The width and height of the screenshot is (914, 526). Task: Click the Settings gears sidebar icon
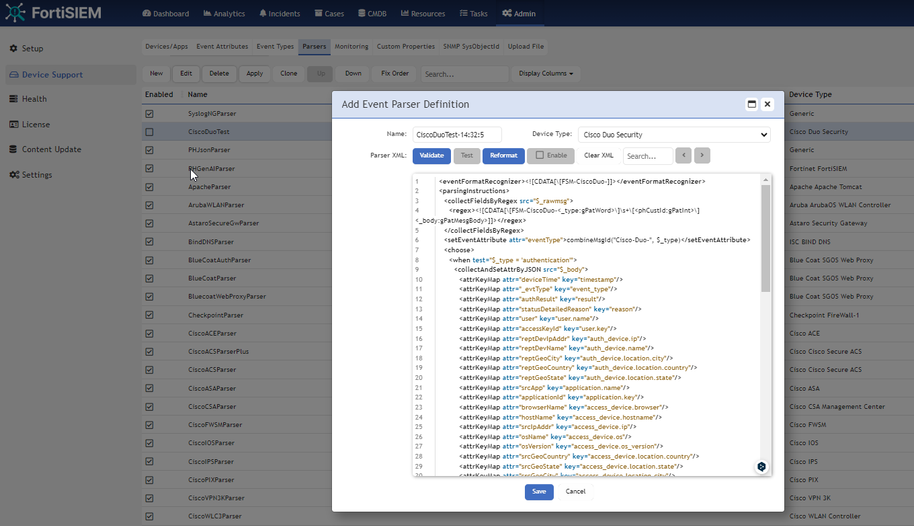tap(14, 175)
